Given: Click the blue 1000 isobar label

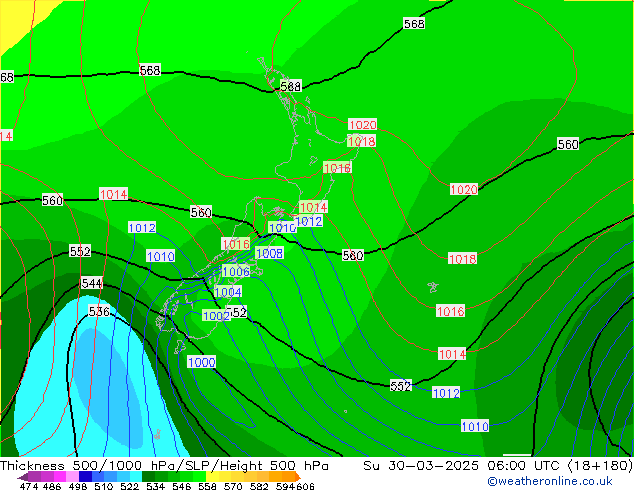Looking at the screenshot, I should (x=201, y=362).
